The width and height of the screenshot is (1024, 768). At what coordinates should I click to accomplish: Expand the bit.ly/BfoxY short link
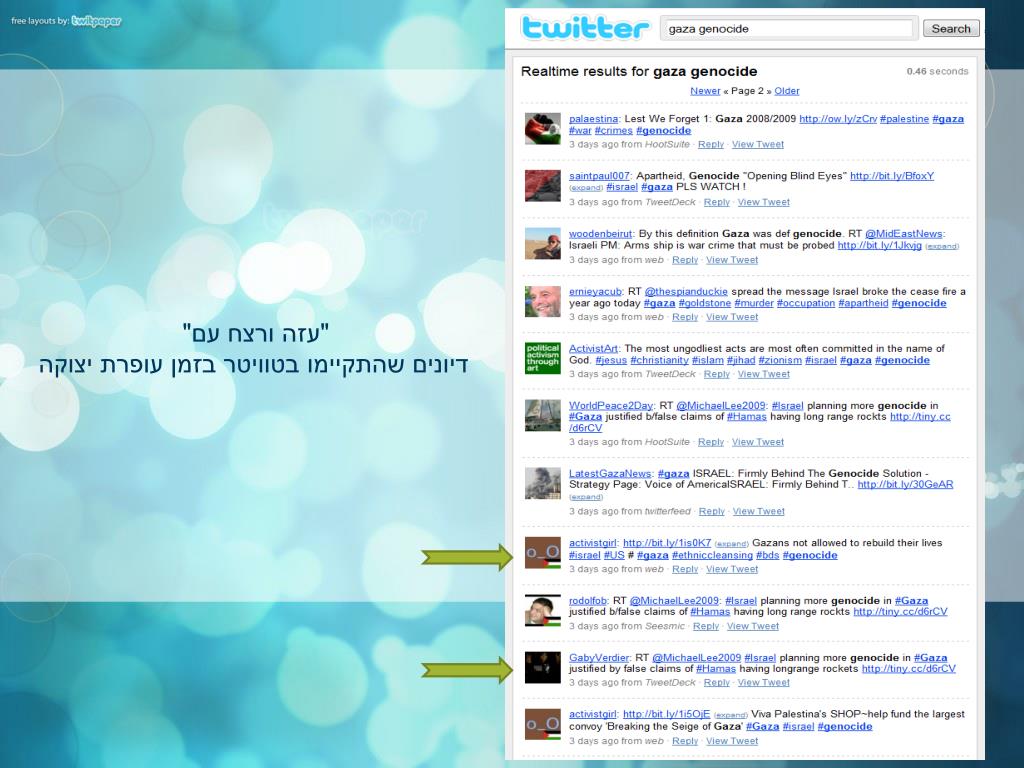click(586, 188)
